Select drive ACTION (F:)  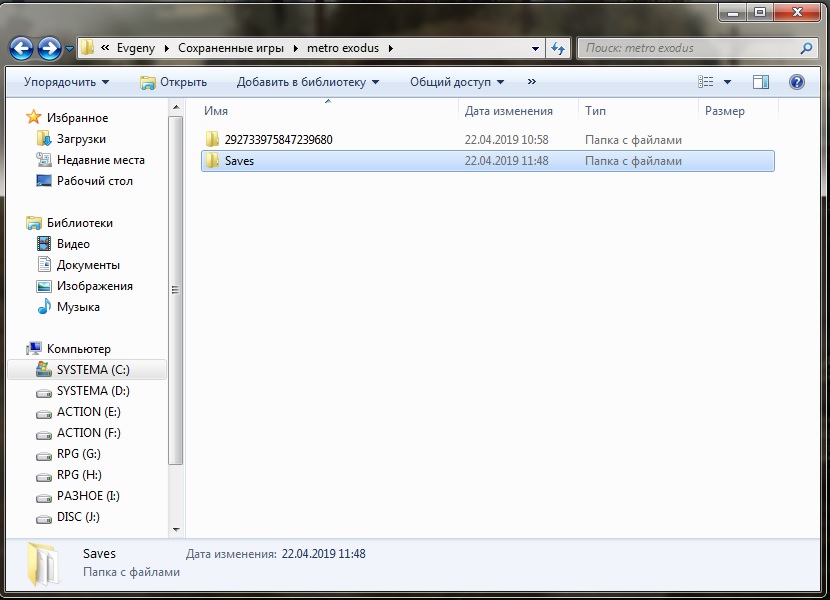[88, 433]
